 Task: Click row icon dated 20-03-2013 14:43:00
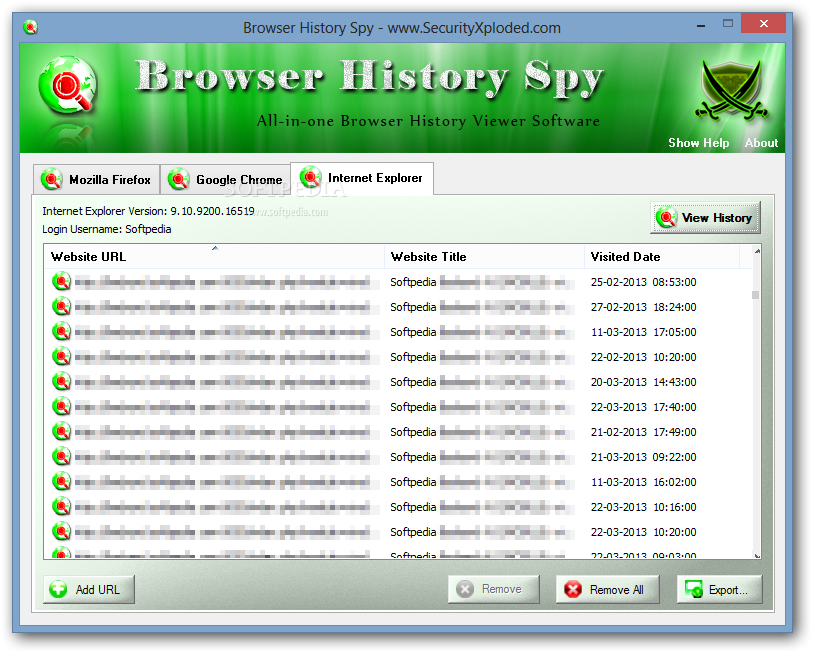[62, 382]
